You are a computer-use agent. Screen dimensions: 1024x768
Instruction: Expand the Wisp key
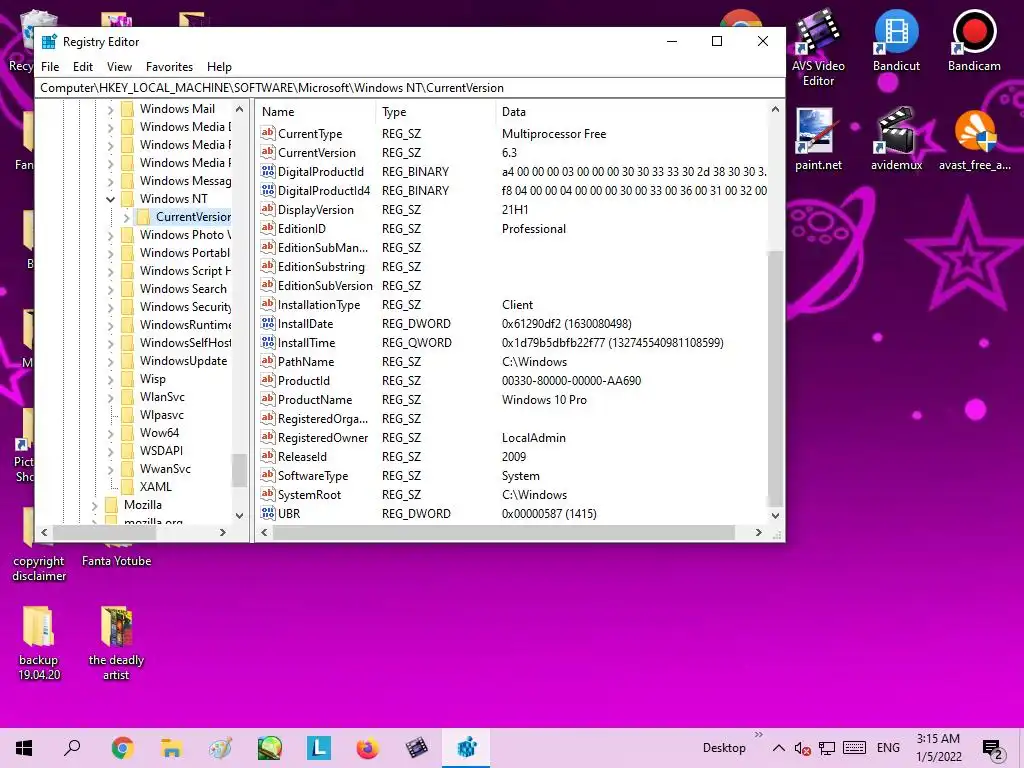(x=110, y=379)
